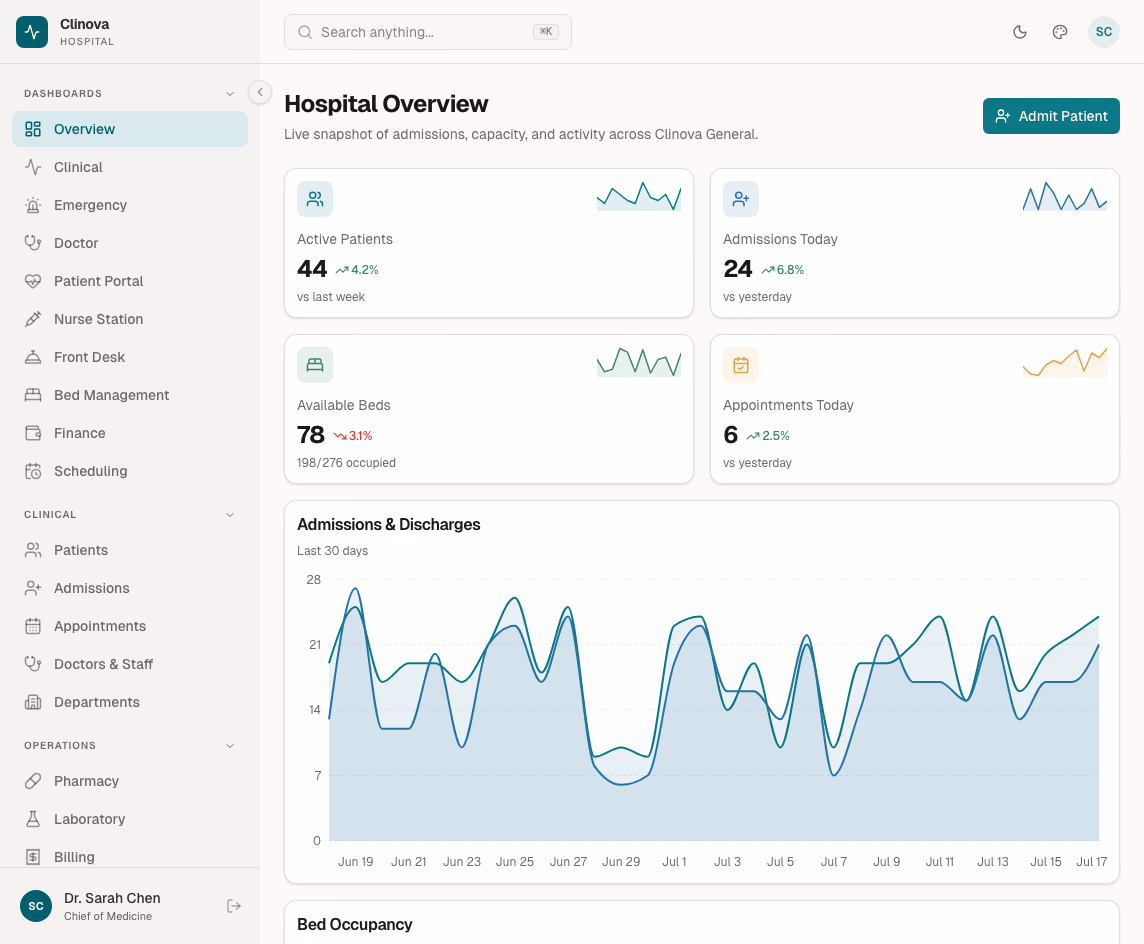Click the 6.8% trend value
The width and height of the screenshot is (1144, 944).
point(790,270)
